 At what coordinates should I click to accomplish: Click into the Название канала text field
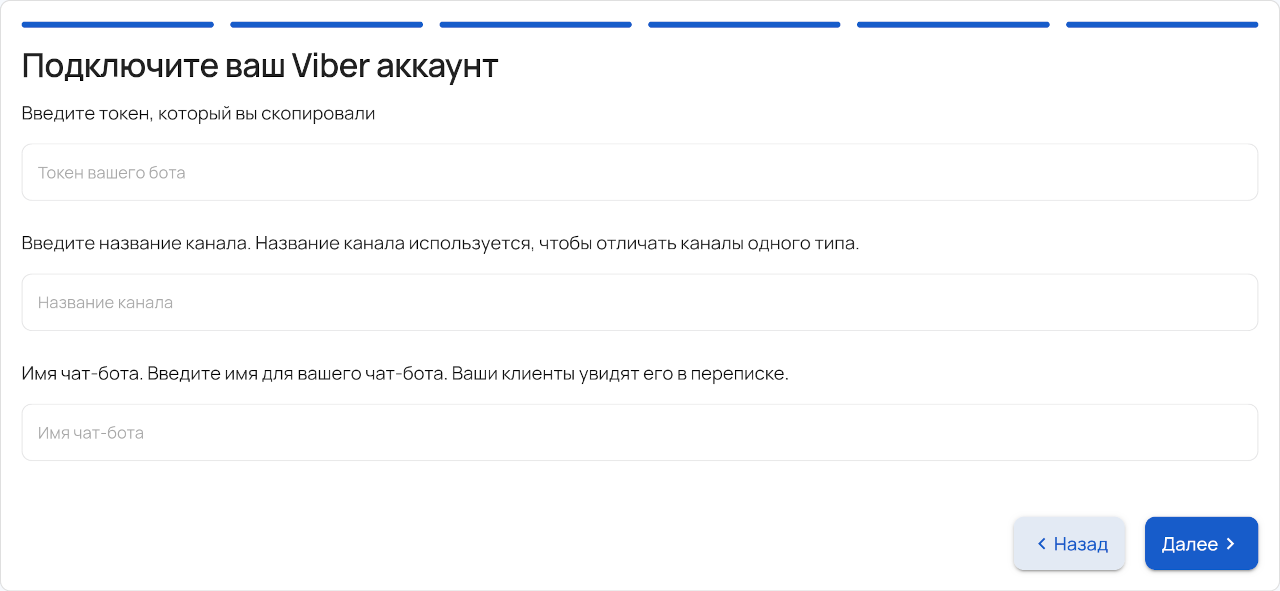click(639, 302)
